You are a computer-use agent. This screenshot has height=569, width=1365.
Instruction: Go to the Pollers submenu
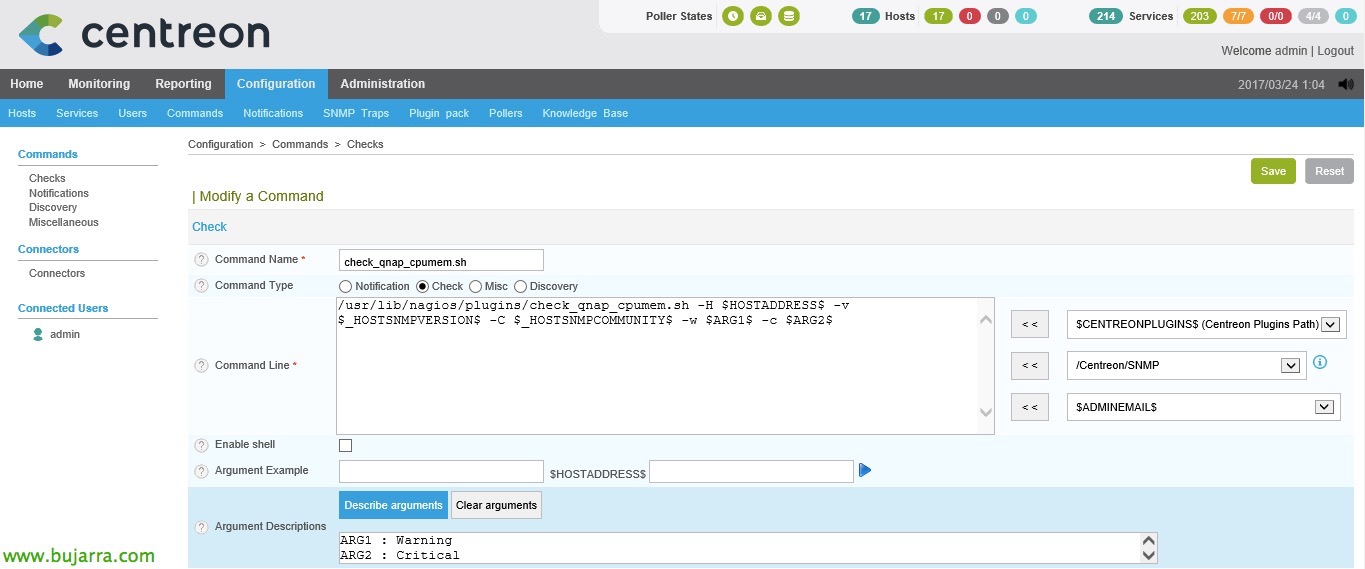click(506, 114)
